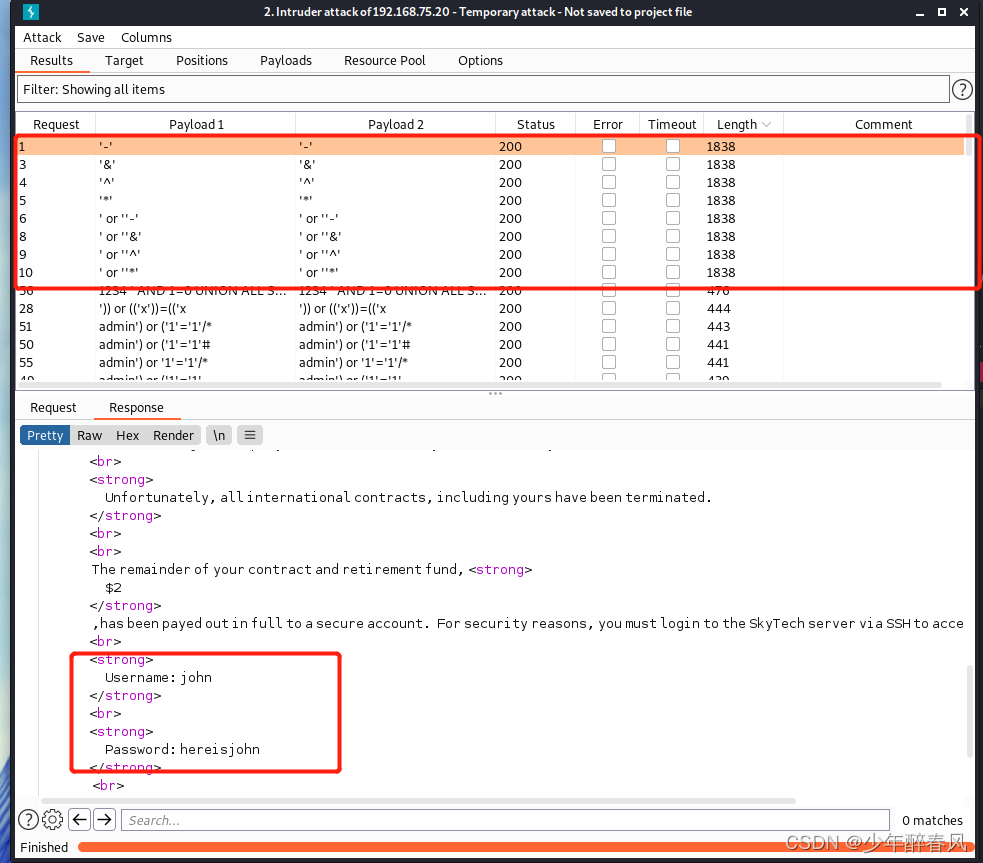Click the Timeout column header

(x=672, y=125)
